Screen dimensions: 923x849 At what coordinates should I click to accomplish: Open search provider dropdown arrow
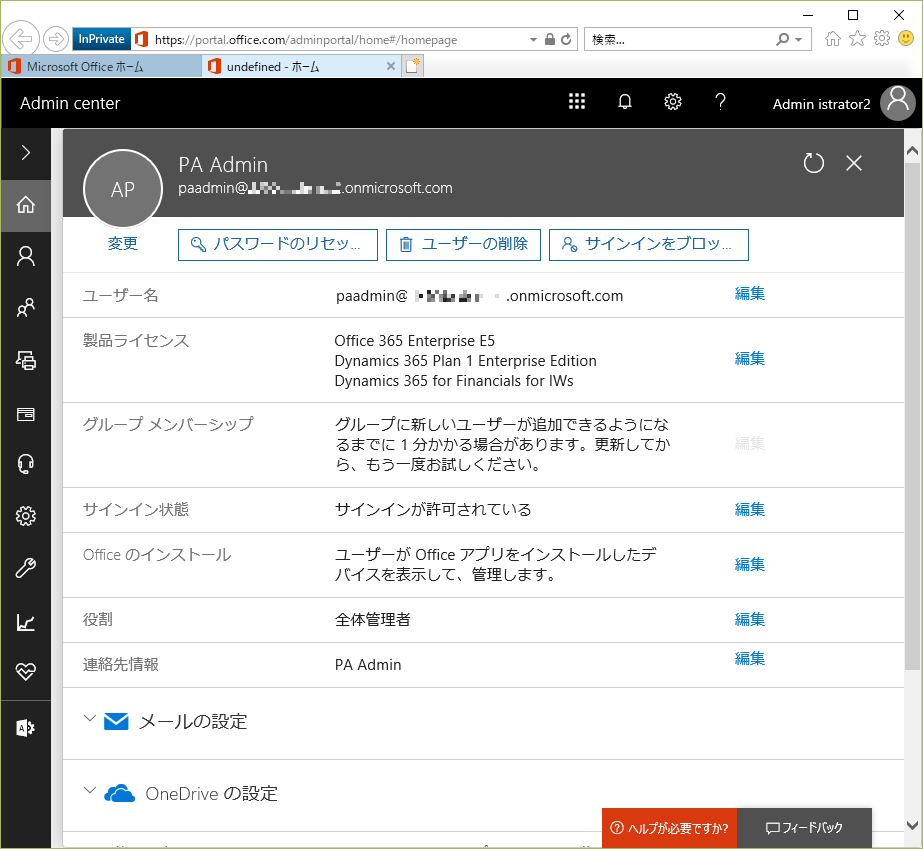click(x=799, y=40)
